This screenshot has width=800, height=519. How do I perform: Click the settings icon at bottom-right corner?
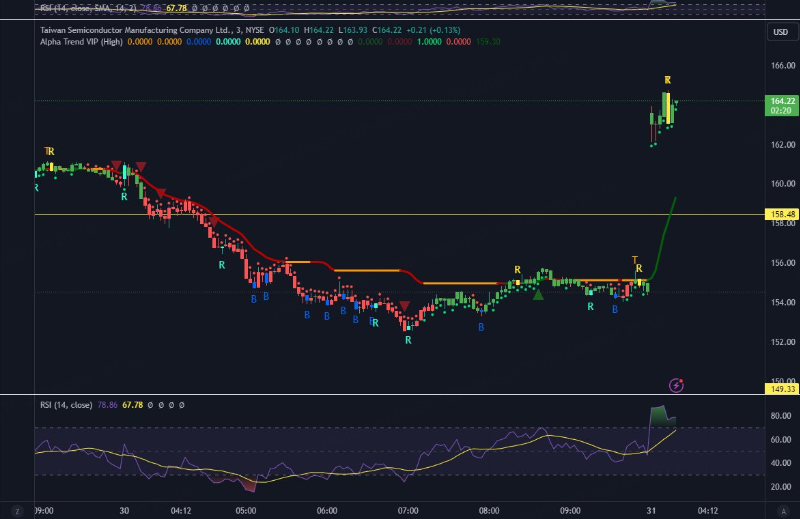781,510
